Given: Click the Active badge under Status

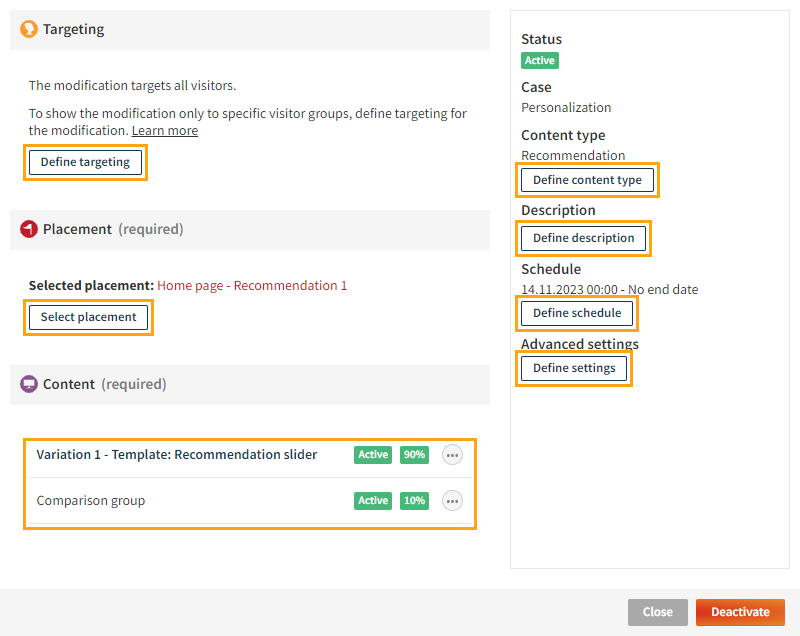Looking at the screenshot, I should pyautogui.click(x=539, y=60).
